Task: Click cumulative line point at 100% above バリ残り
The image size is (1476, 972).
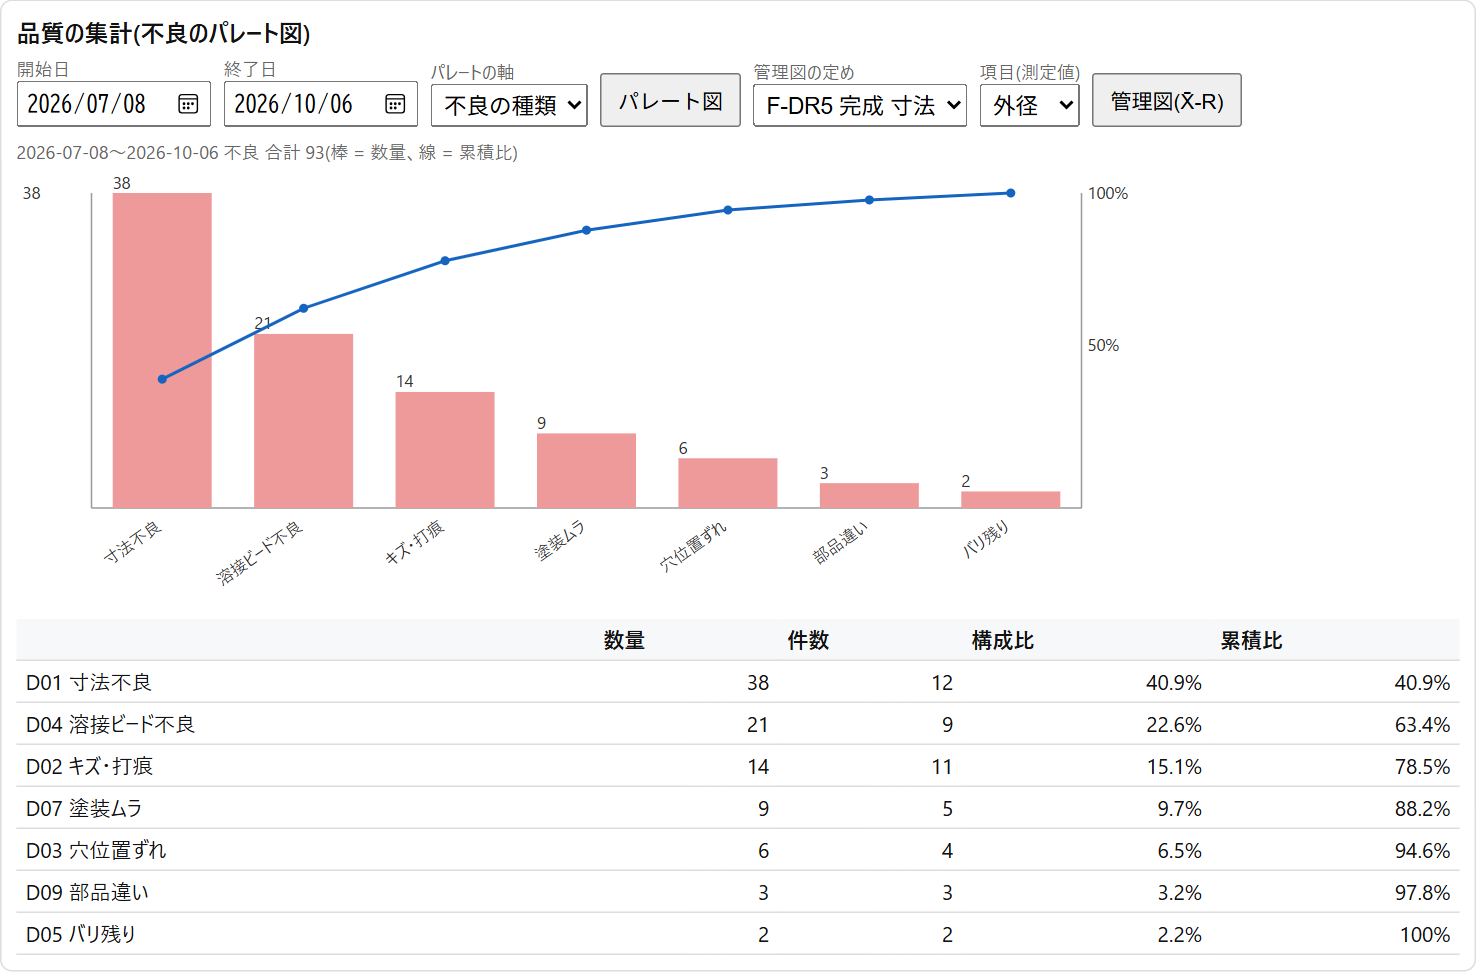Action: pos(1011,193)
